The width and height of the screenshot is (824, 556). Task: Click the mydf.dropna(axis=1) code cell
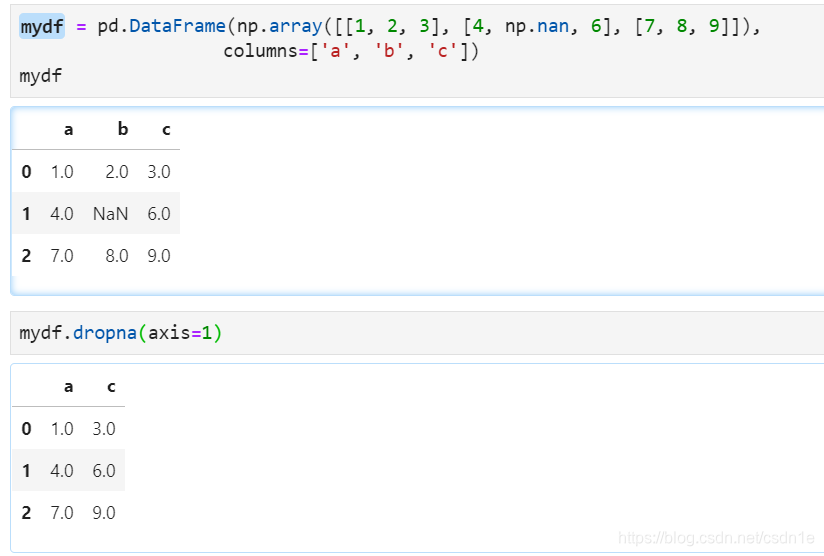coord(417,333)
